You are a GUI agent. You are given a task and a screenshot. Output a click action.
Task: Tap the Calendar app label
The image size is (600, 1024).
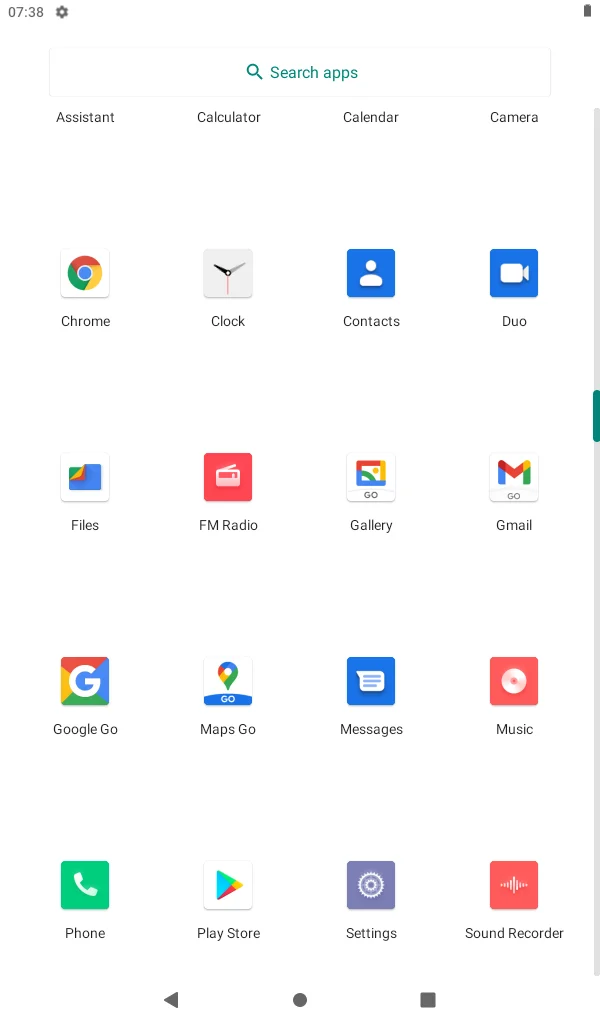371,118
